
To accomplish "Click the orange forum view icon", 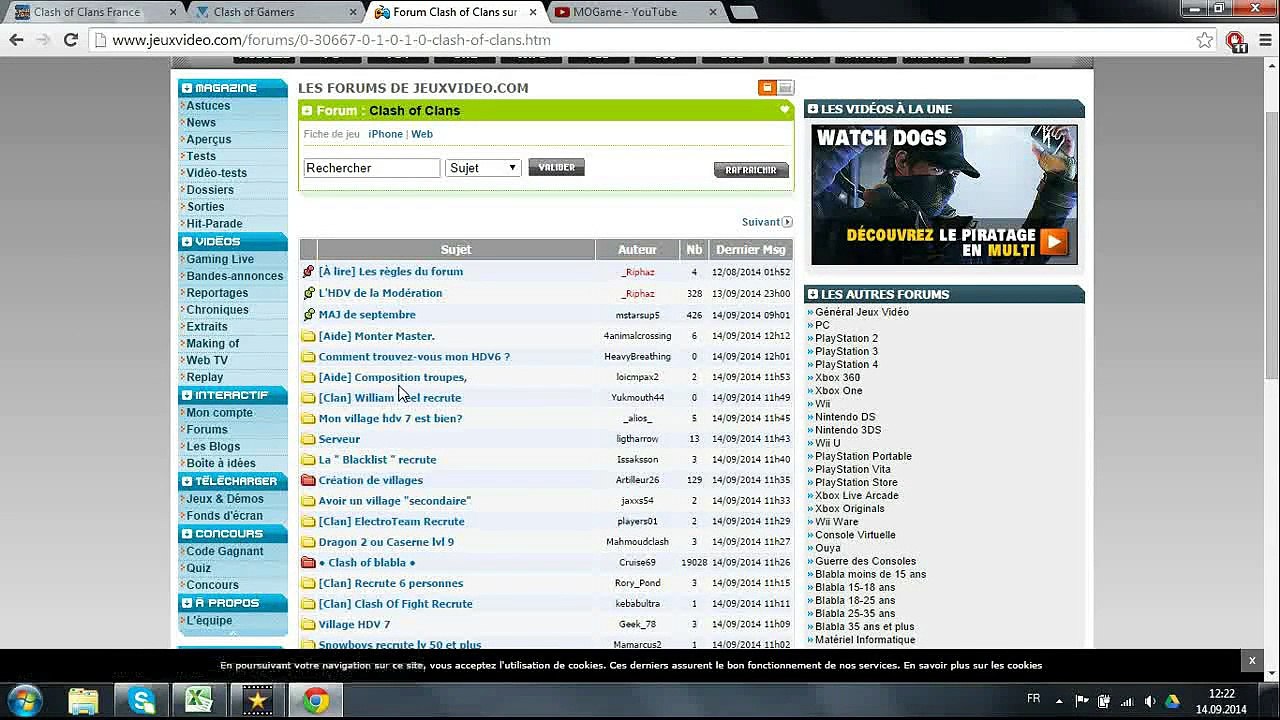I will click(x=767, y=88).
